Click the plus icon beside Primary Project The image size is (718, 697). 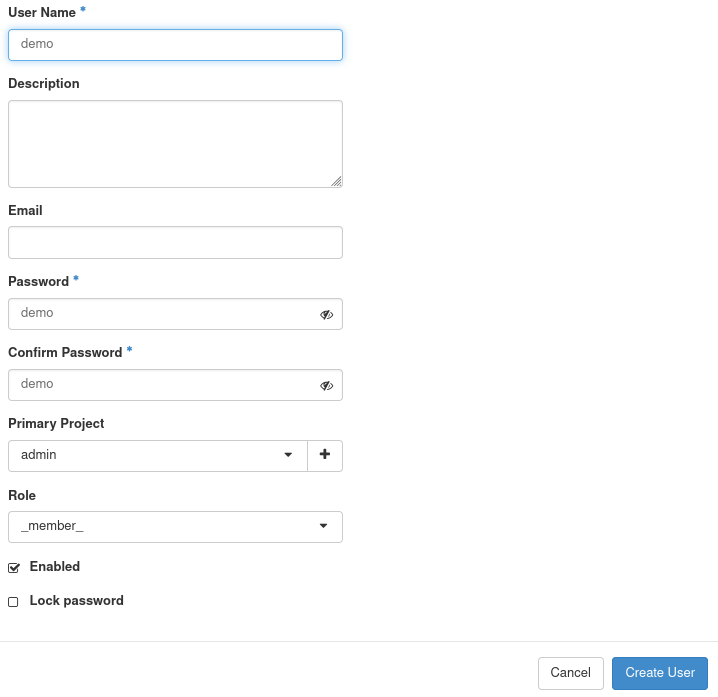pyautogui.click(x=325, y=455)
